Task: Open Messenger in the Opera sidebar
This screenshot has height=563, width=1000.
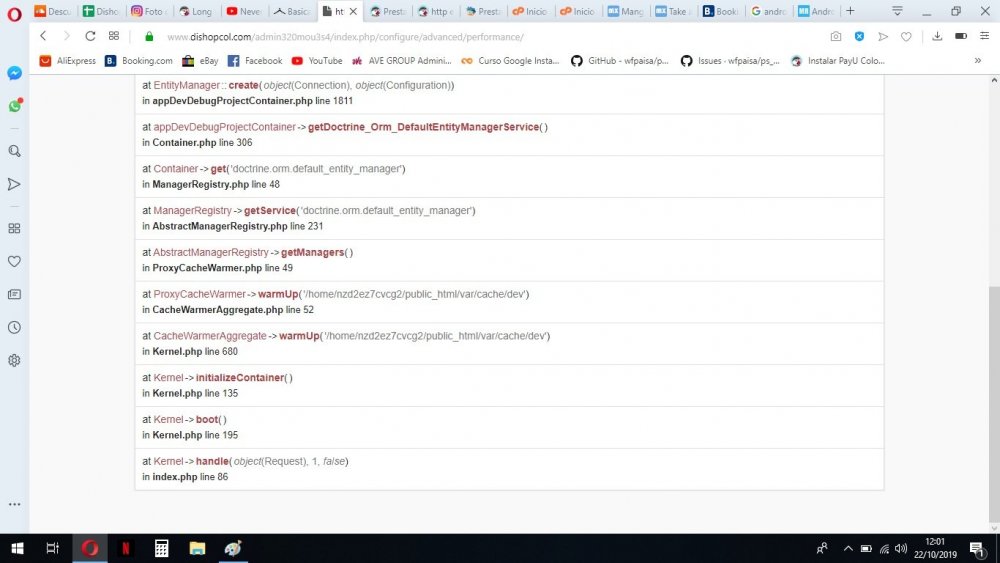Action: pyautogui.click(x=14, y=73)
